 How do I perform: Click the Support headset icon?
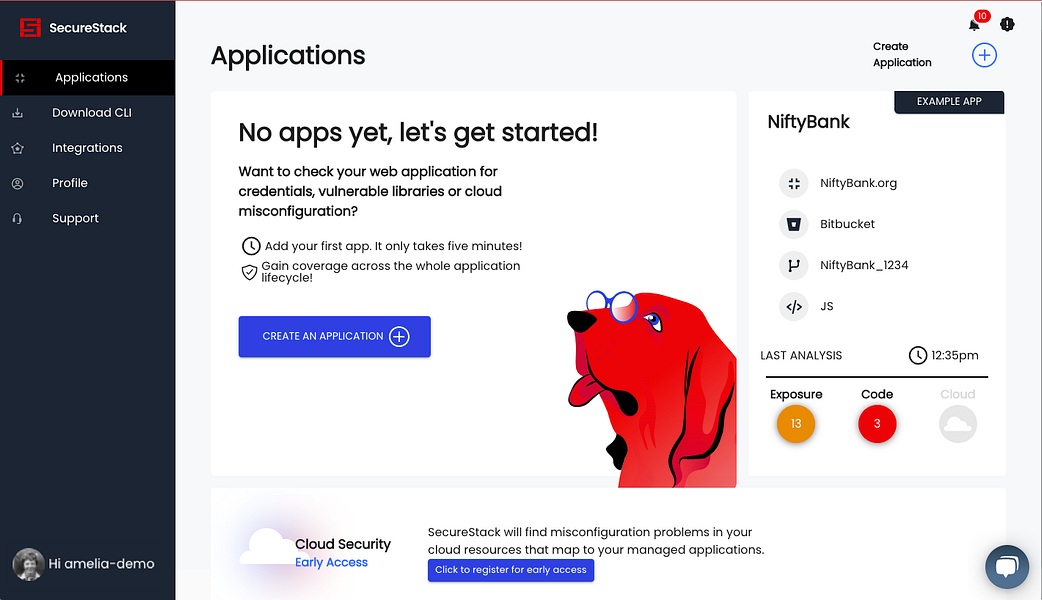17,219
